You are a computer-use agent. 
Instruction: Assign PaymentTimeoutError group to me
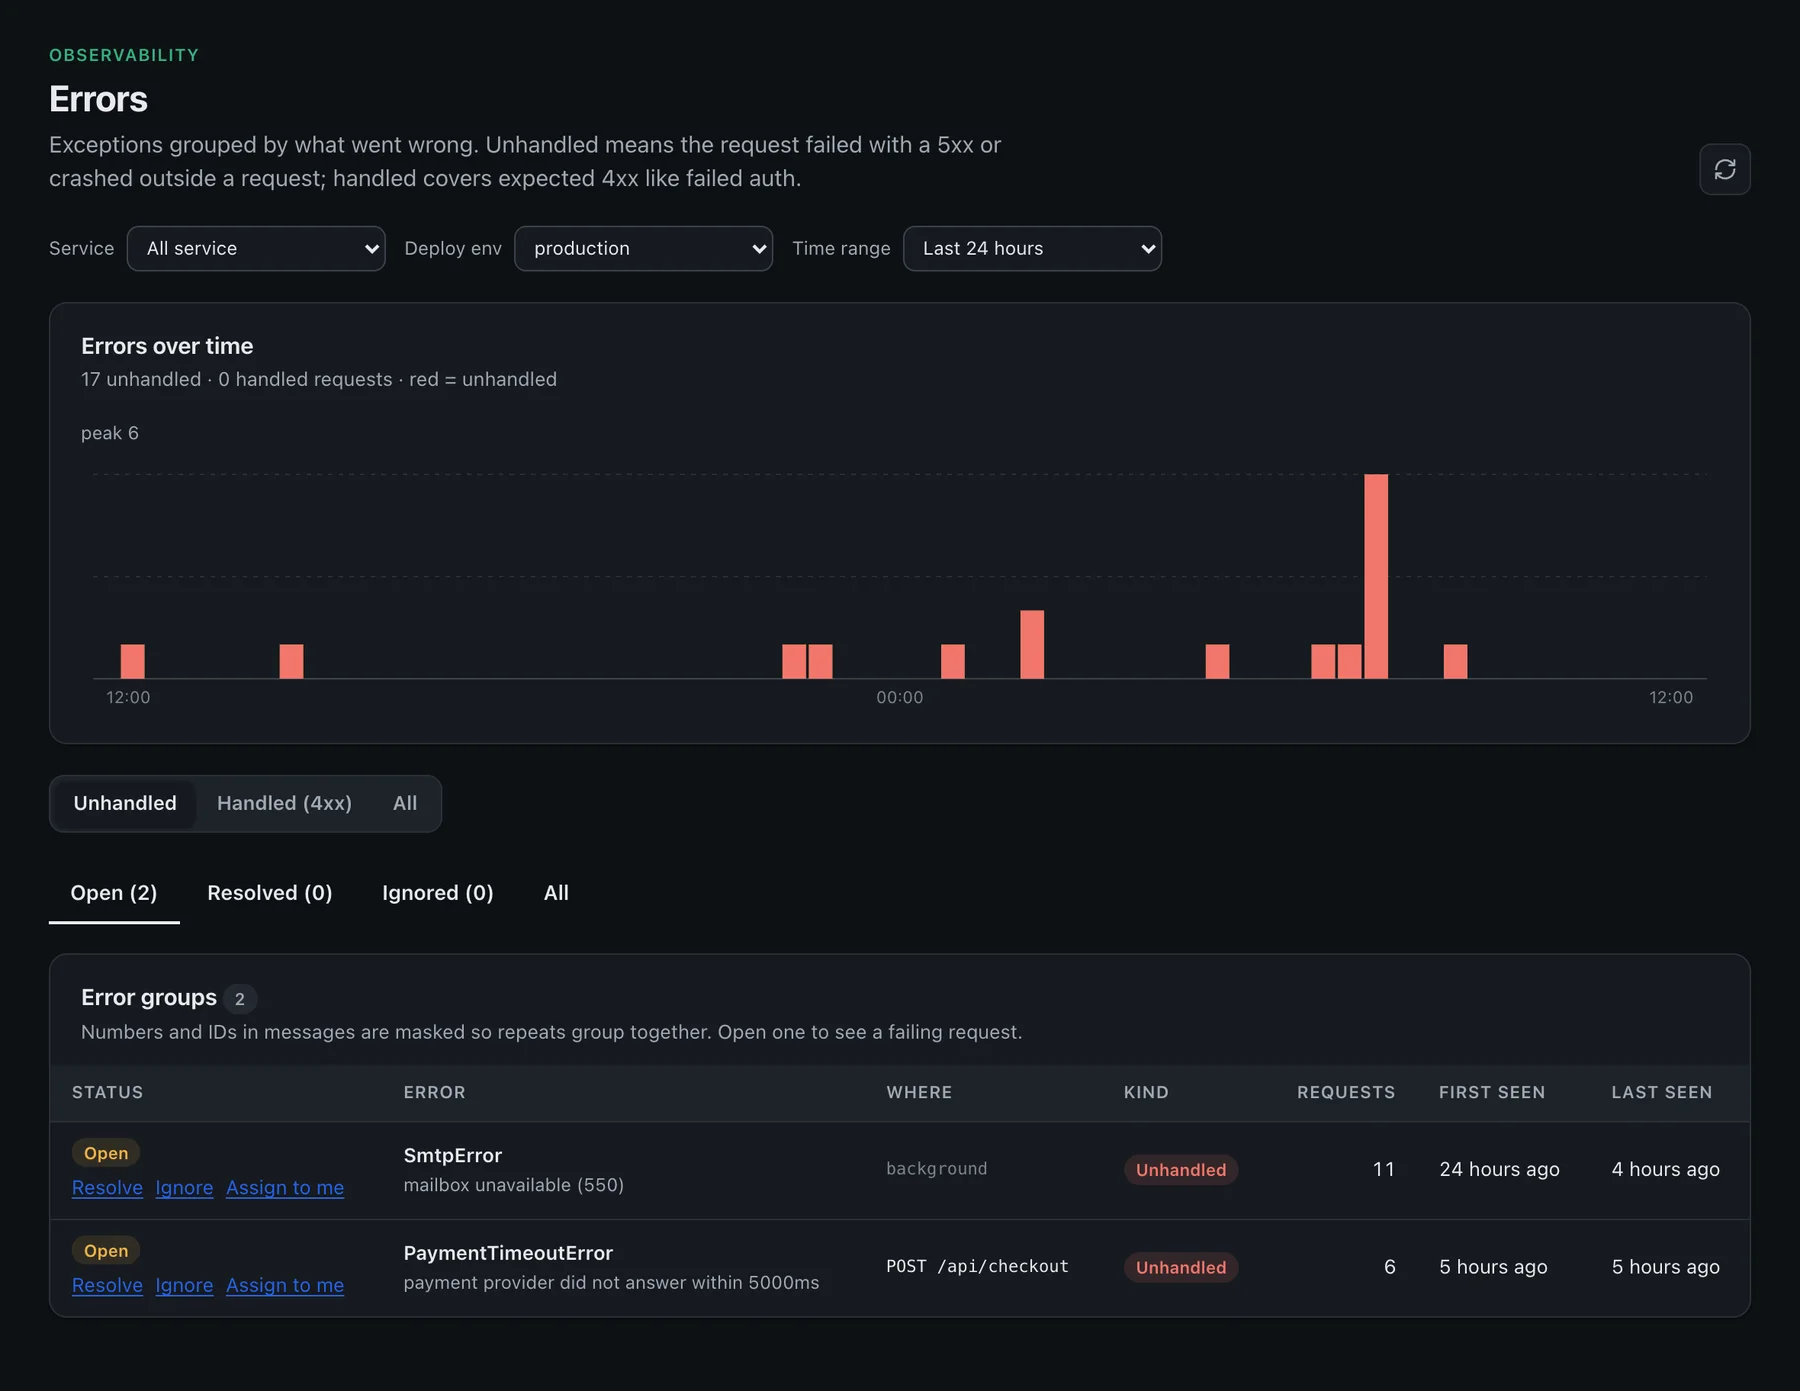(285, 1285)
